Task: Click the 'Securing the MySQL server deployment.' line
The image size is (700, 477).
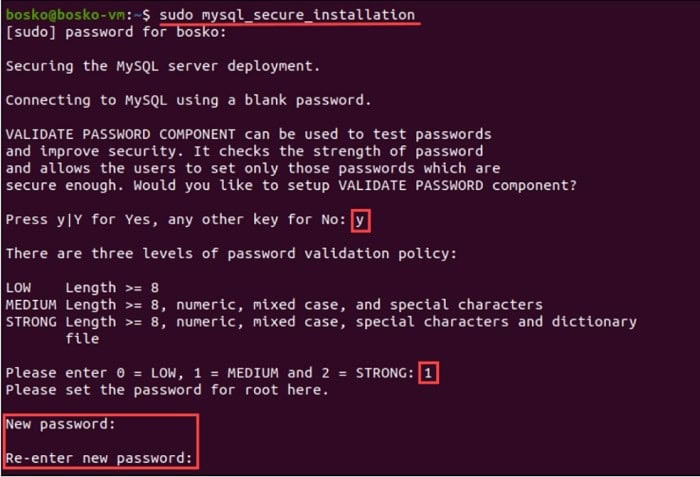Action: coord(163,66)
